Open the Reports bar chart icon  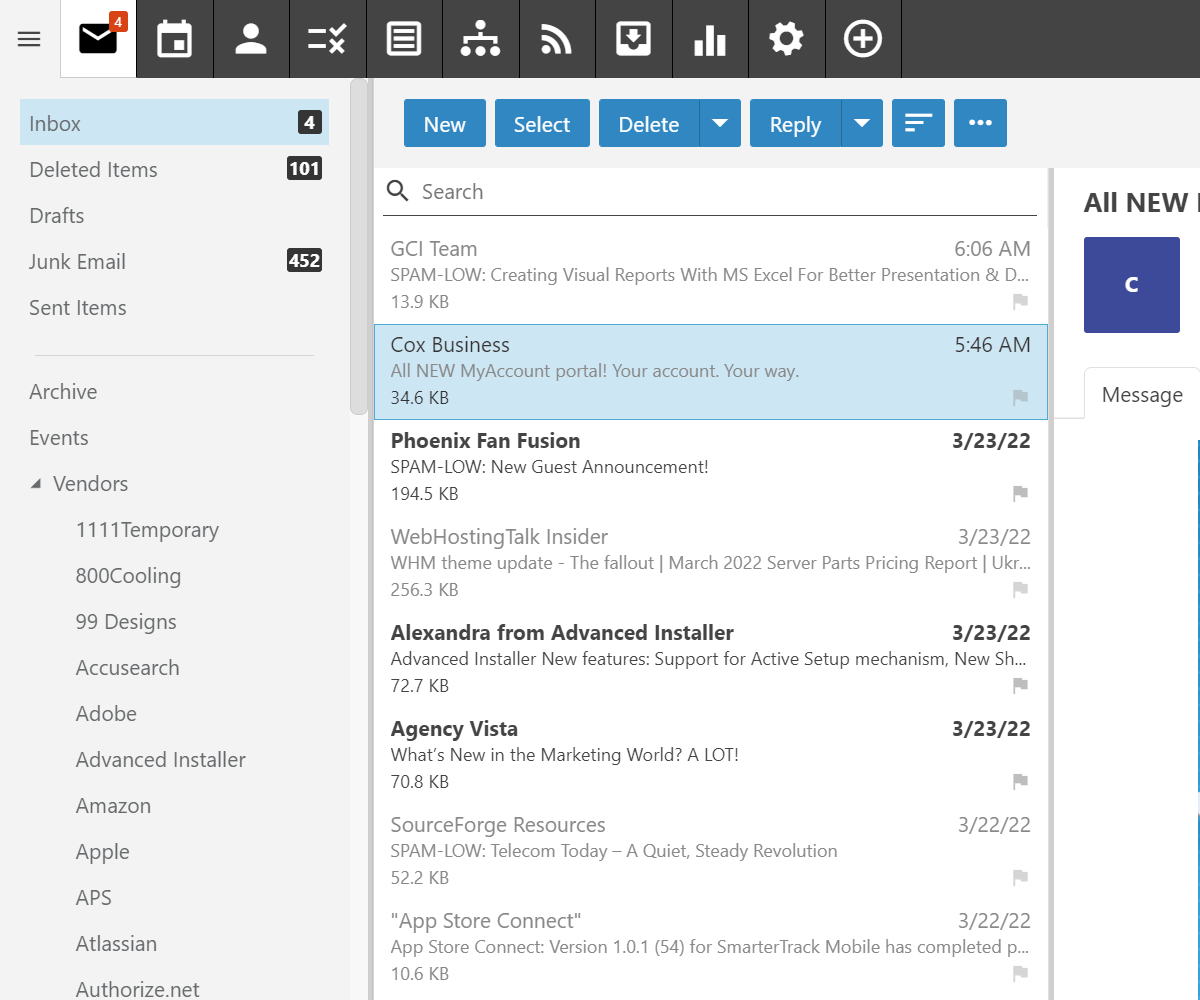click(710, 39)
